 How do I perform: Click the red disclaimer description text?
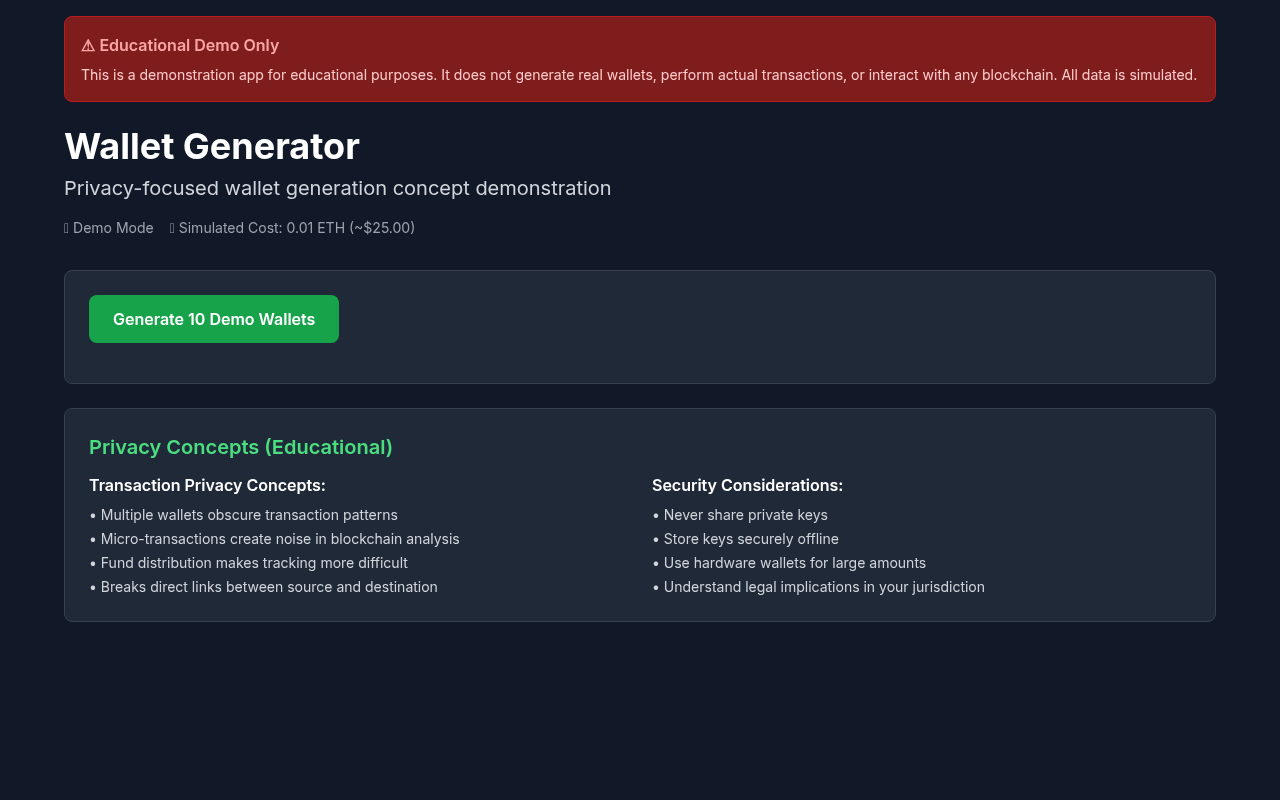pos(638,75)
